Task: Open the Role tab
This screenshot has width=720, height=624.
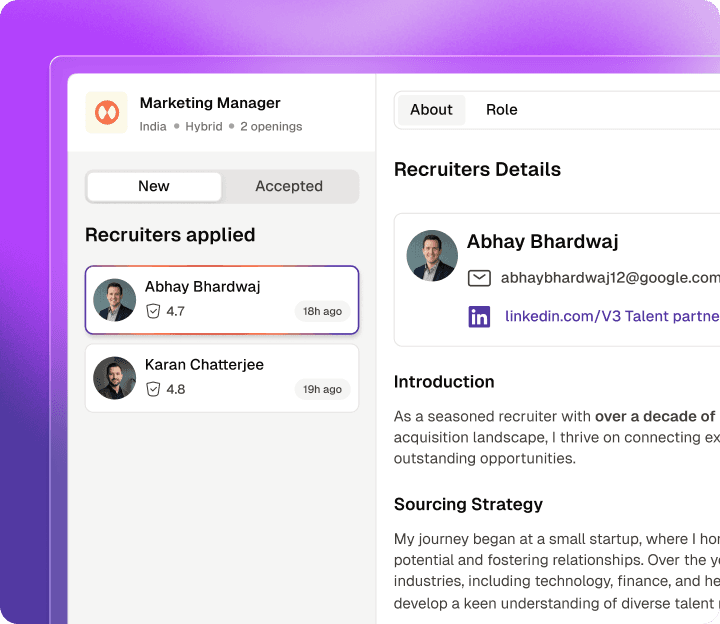Action: pos(501,110)
